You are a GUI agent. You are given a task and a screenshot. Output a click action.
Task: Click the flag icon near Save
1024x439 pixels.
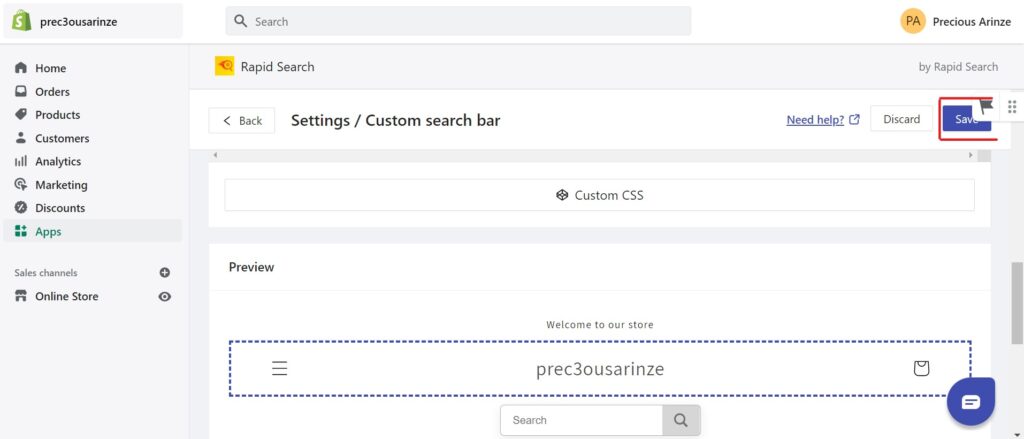[986, 106]
